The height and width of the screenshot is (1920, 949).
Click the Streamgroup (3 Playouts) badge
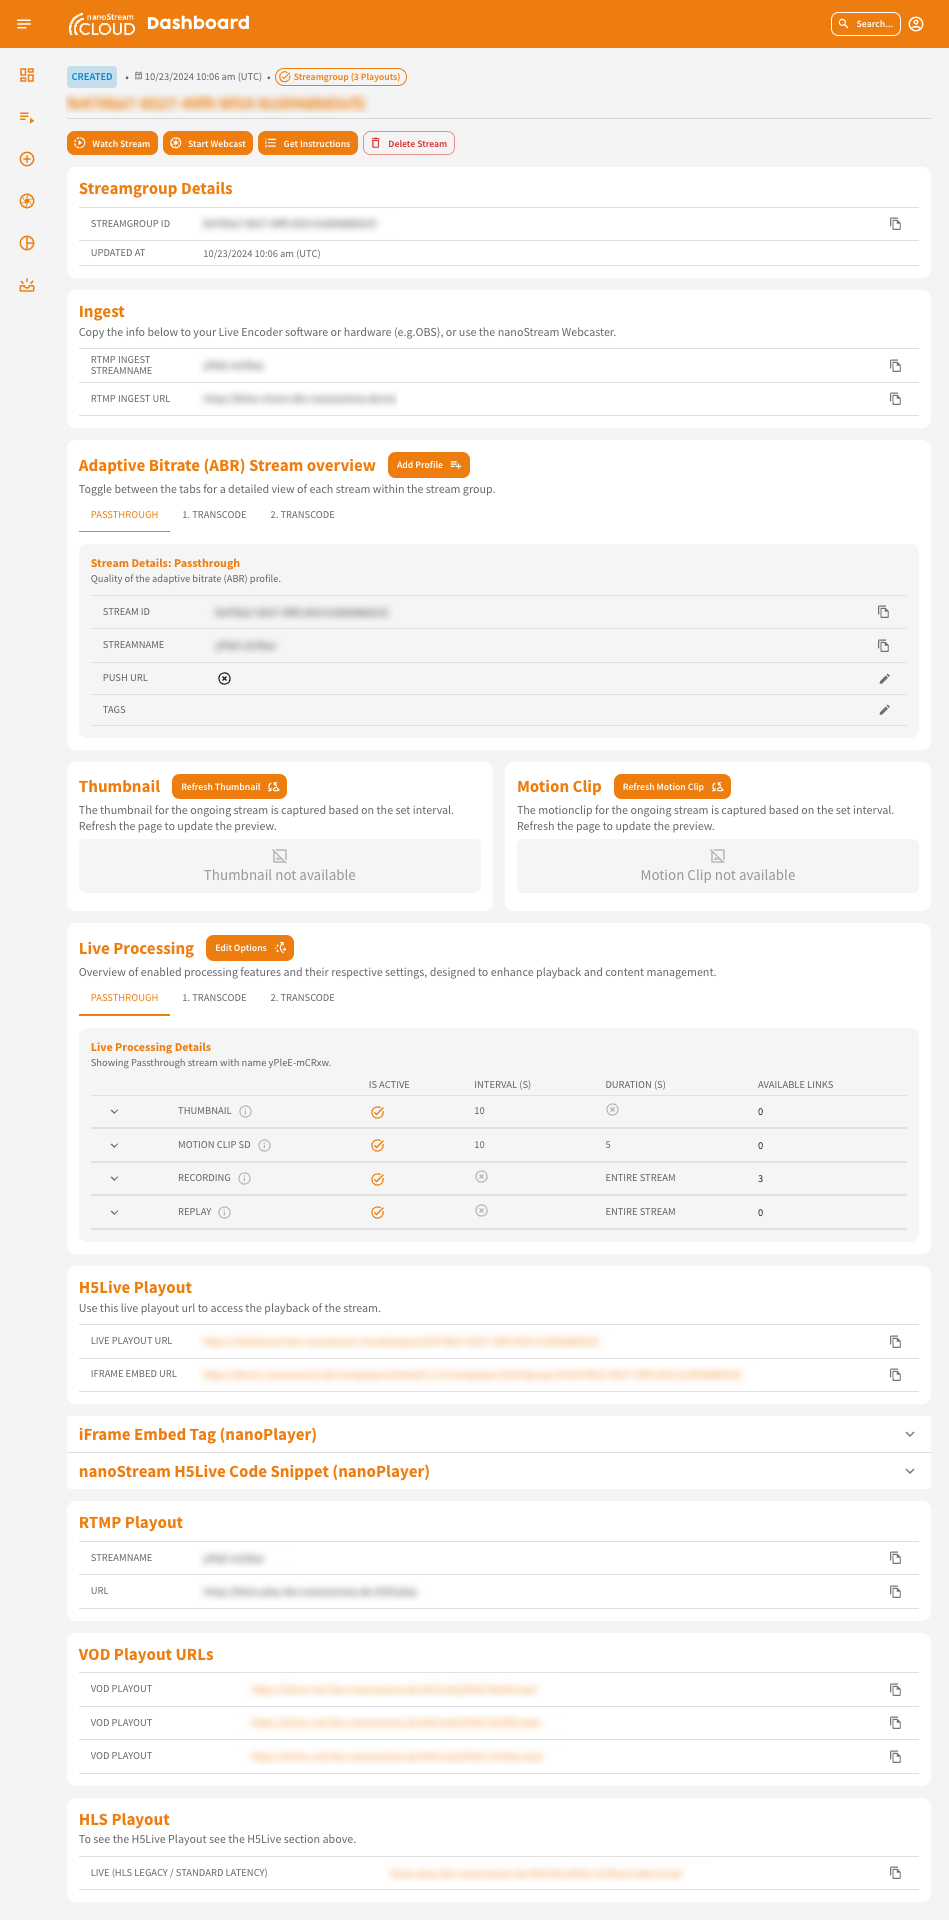pyautogui.click(x=341, y=77)
